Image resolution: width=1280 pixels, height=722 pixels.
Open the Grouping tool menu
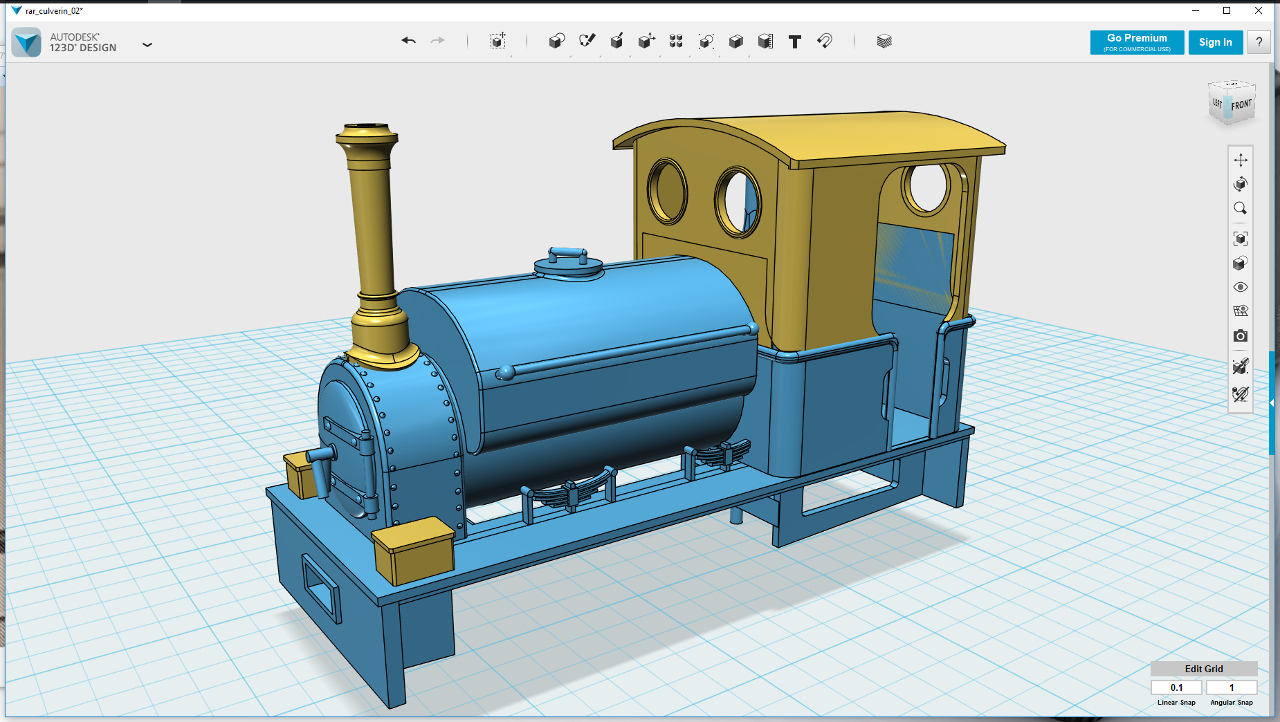pos(706,41)
